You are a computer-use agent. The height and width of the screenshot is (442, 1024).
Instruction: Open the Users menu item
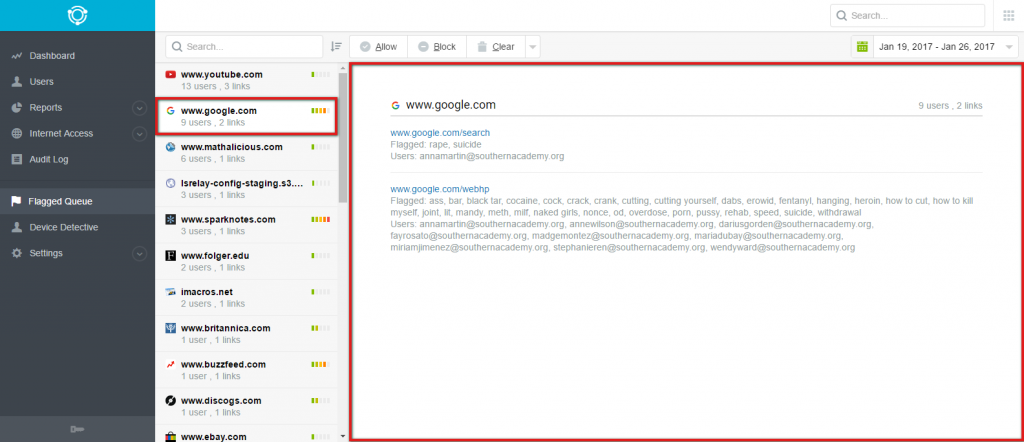pyautogui.click(x=77, y=82)
